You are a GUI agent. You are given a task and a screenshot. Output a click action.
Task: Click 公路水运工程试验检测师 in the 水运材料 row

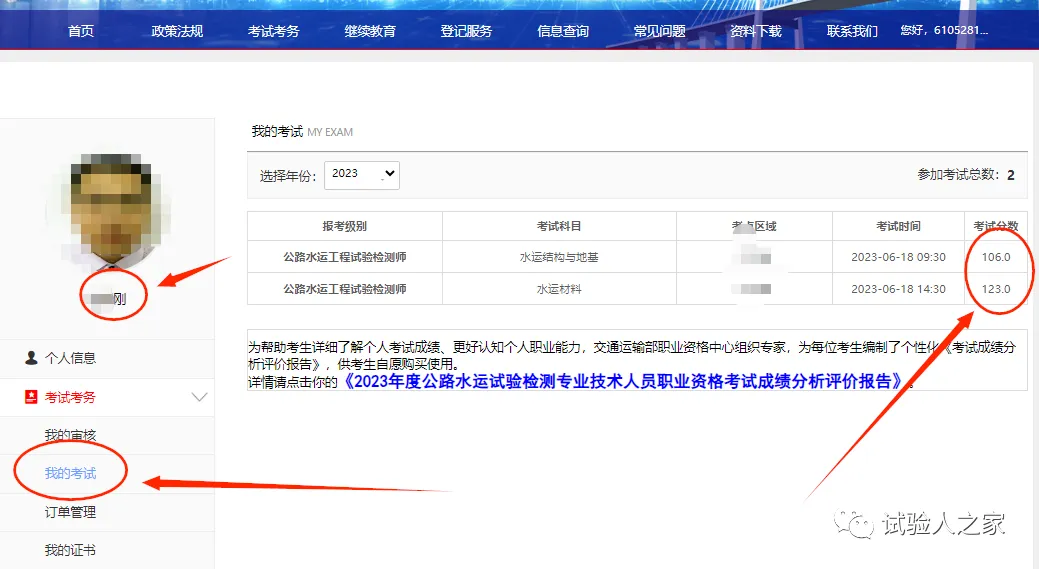pos(345,289)
